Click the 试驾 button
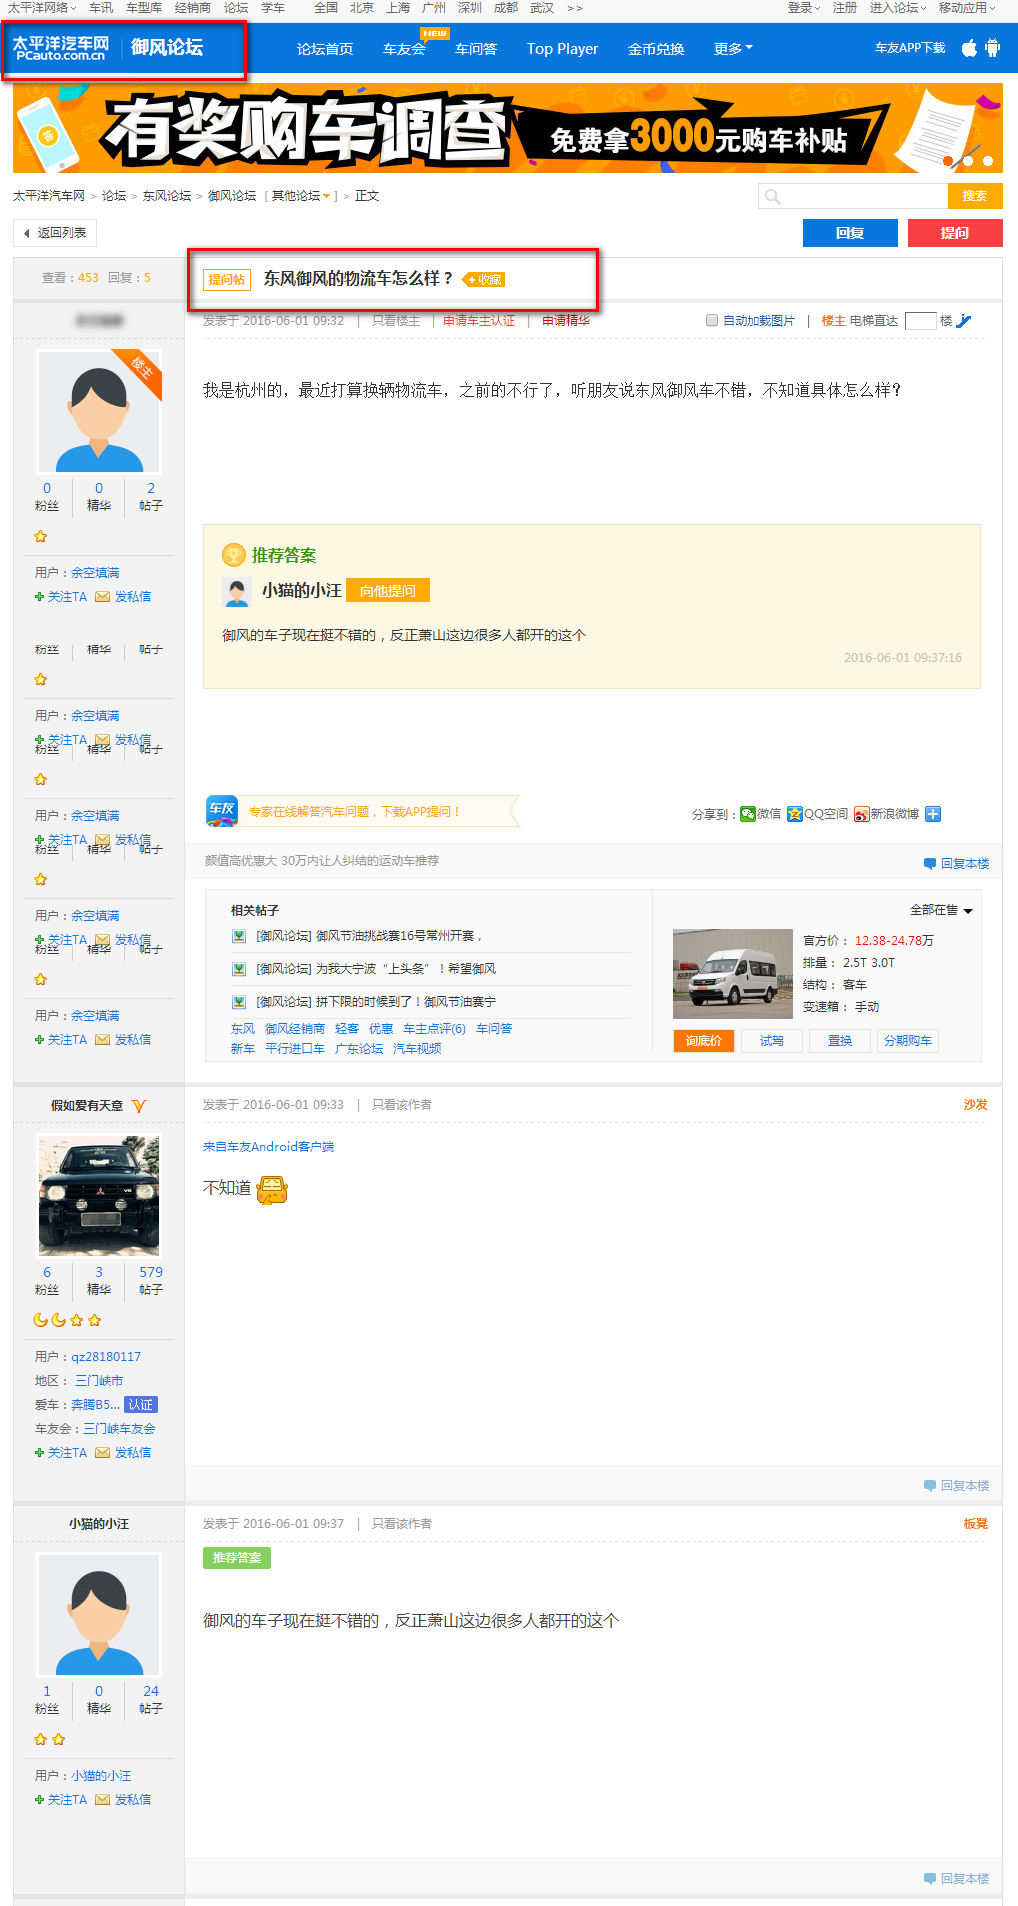This screenshot has width=1018, height=1906. point(772,1041)
